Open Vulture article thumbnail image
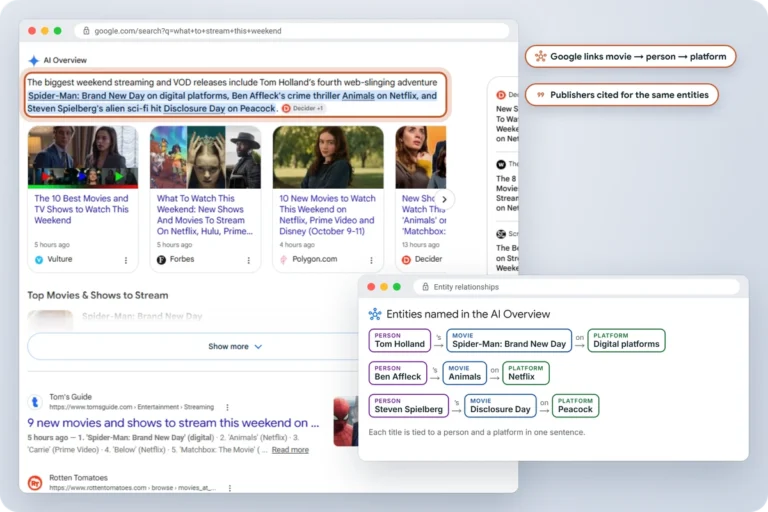This screenshot has height=512, width=768. (83, 157)
